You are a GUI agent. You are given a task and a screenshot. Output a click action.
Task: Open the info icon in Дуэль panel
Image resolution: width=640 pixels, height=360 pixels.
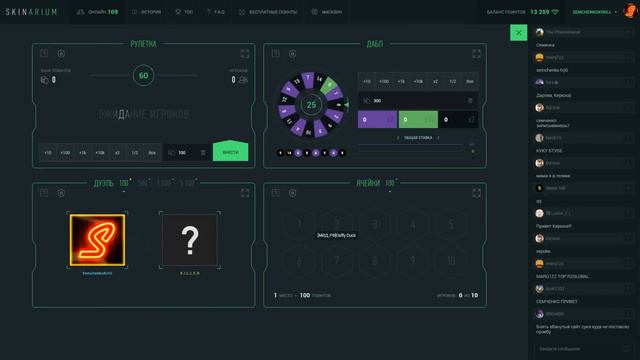tap(44, 193)
